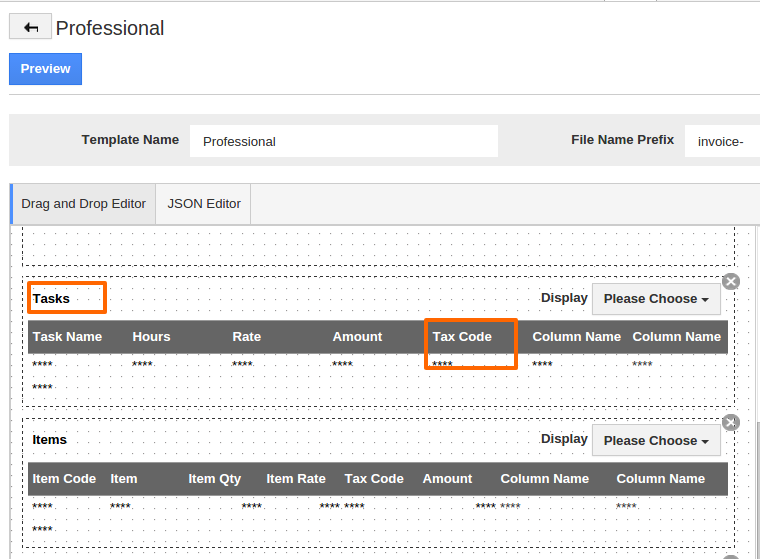Remove the Tasks section with X icon
This screenshot has height=559, width=760.
tap(731, 281)
